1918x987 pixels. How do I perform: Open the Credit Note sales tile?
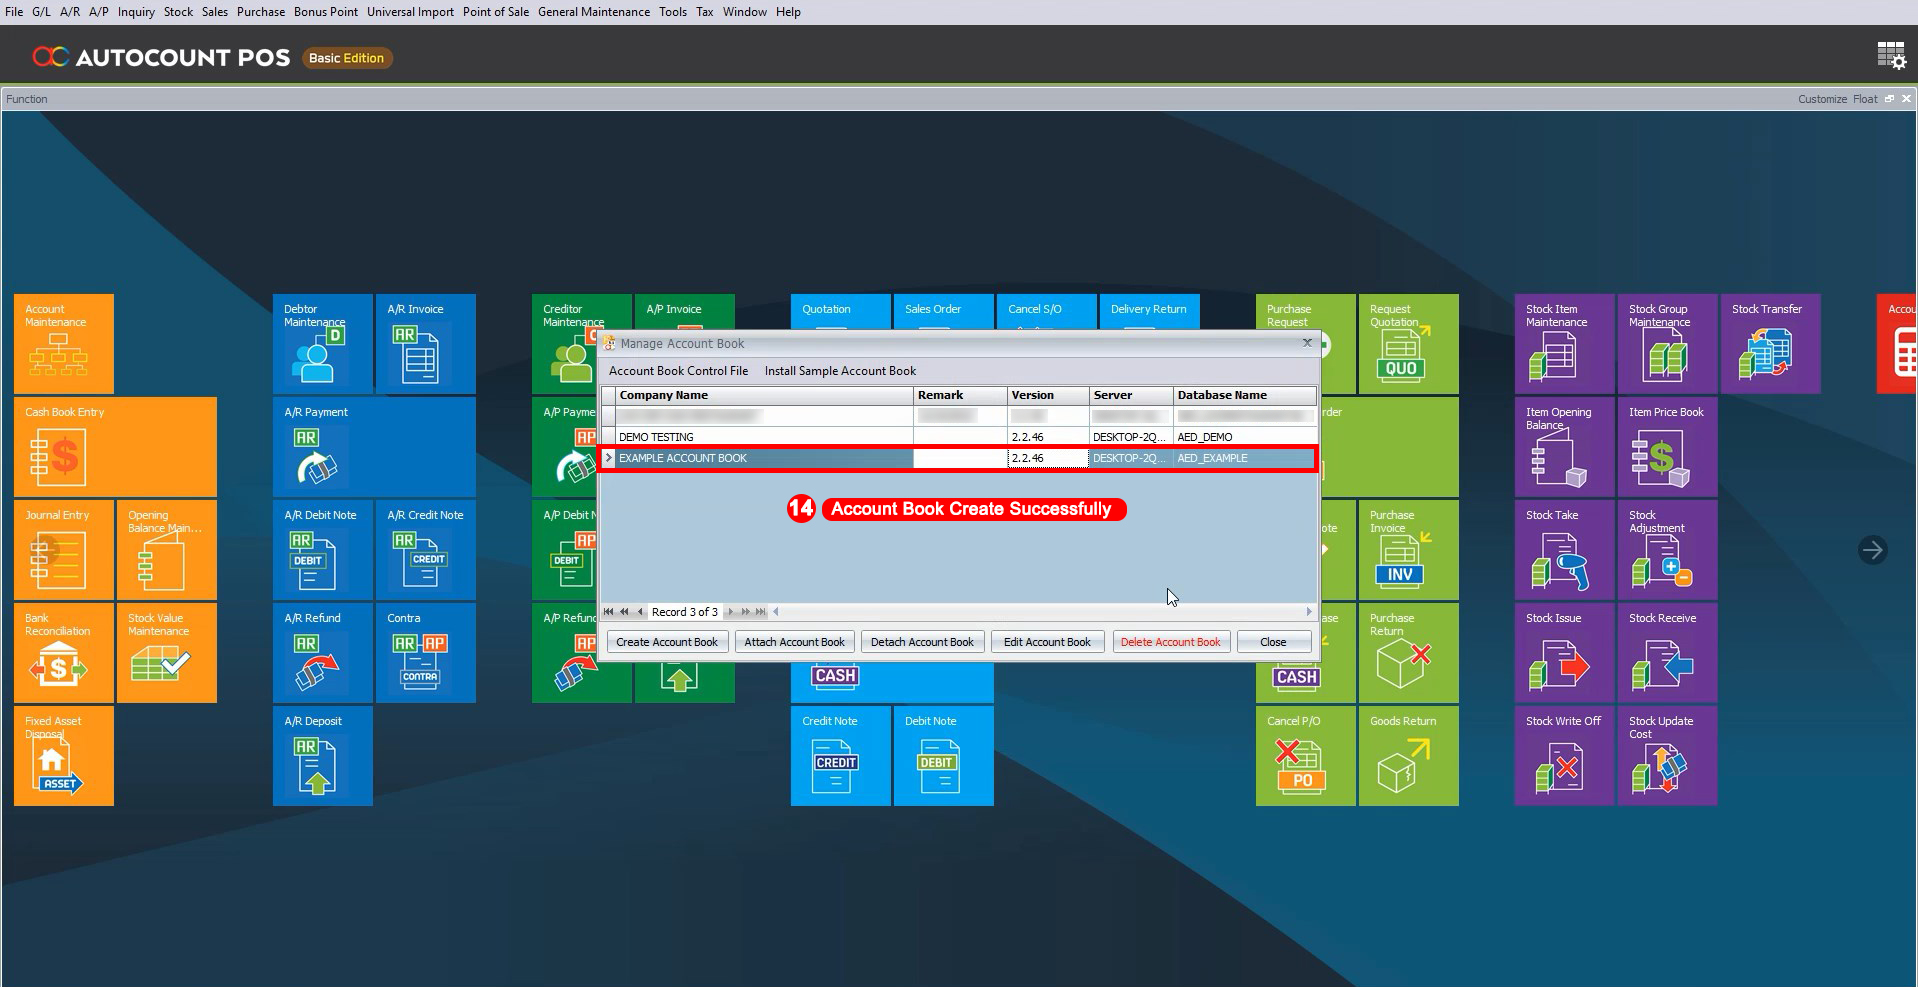click(x=841, y=755)
